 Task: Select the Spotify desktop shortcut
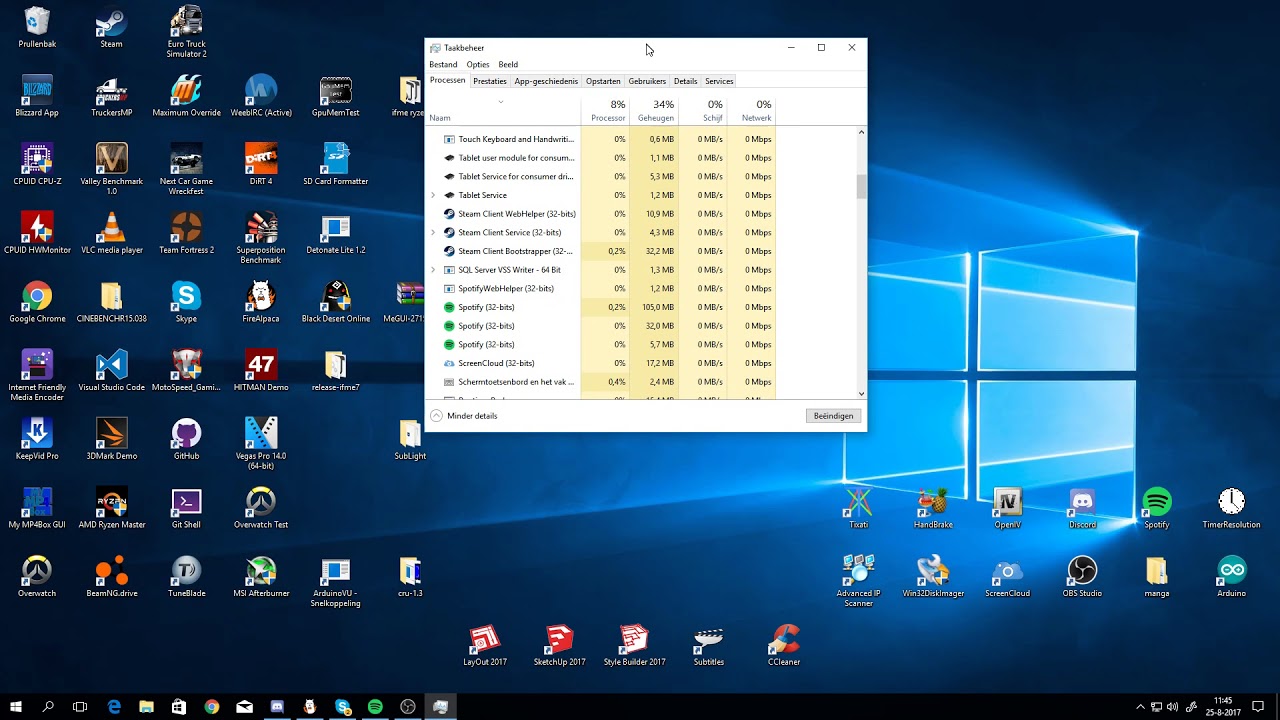click(1156, 508)
